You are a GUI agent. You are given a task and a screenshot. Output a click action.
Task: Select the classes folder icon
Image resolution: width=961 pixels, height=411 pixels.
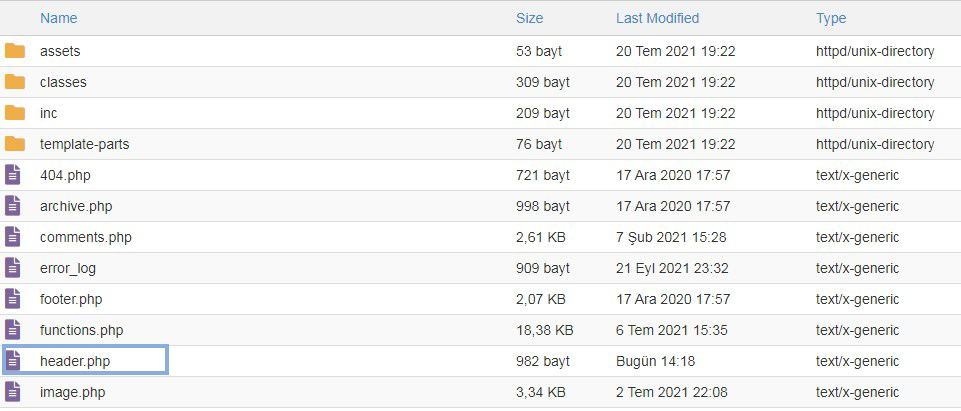tap(15, 82)
